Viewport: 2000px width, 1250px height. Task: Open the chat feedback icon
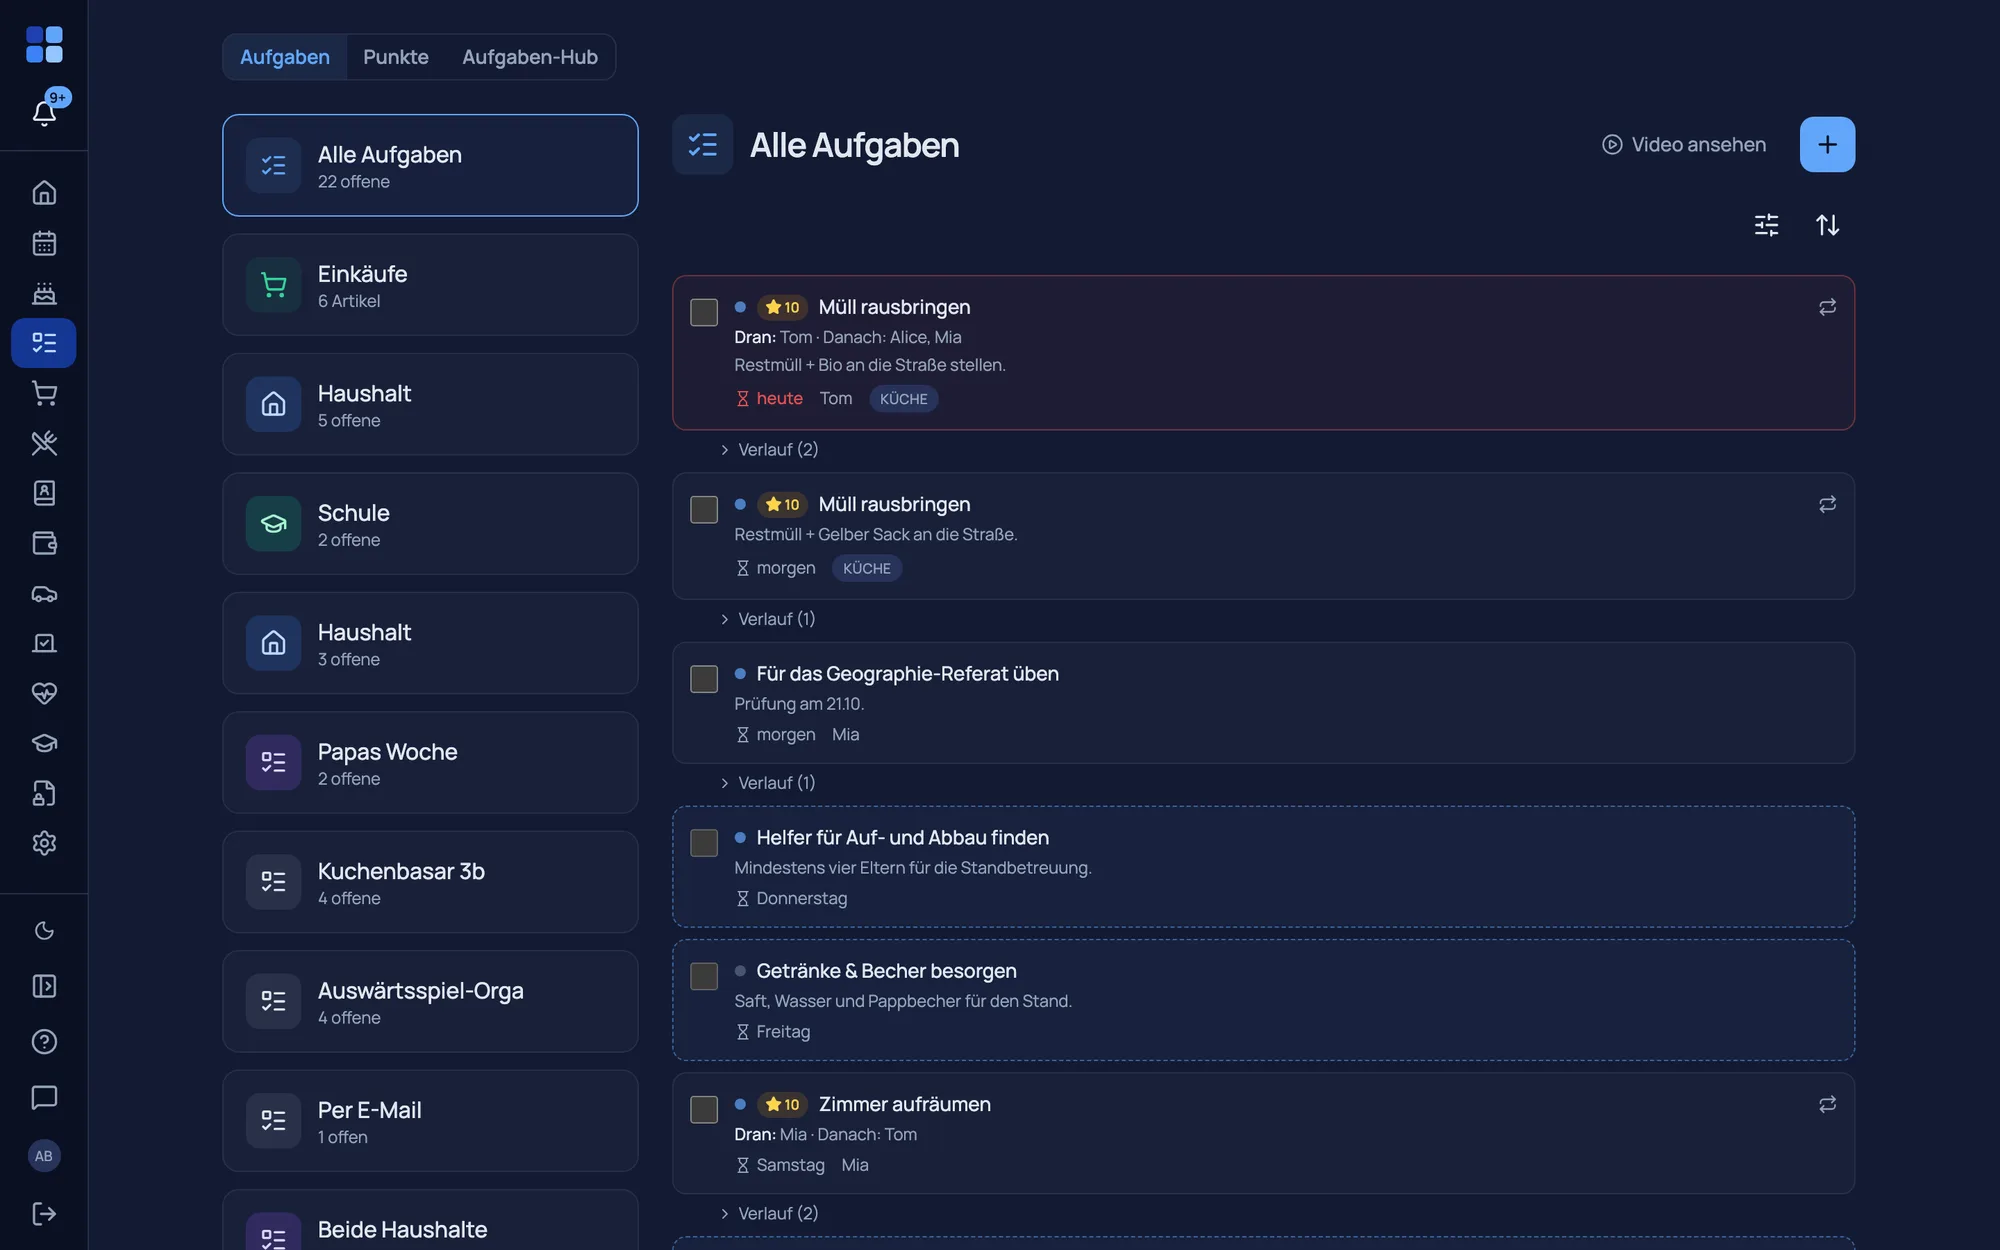pyautogui.click(x=44, y=1097)
